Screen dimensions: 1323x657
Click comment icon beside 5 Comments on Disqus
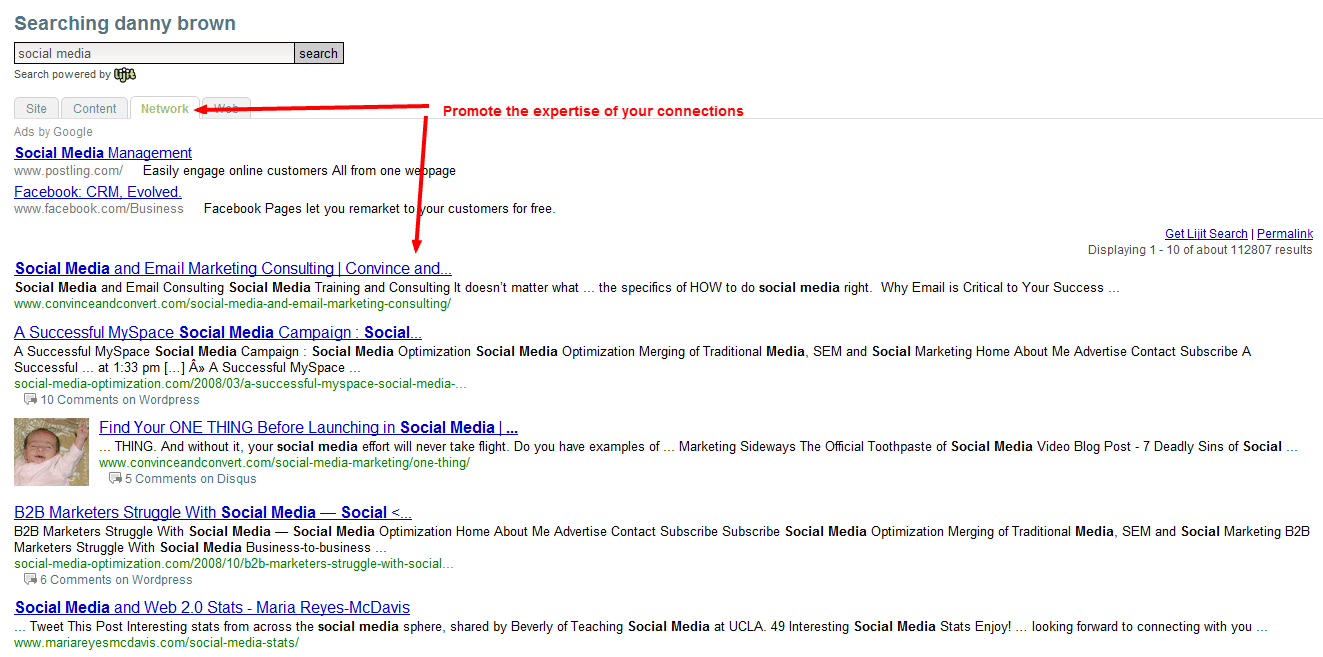coord(115,478)
